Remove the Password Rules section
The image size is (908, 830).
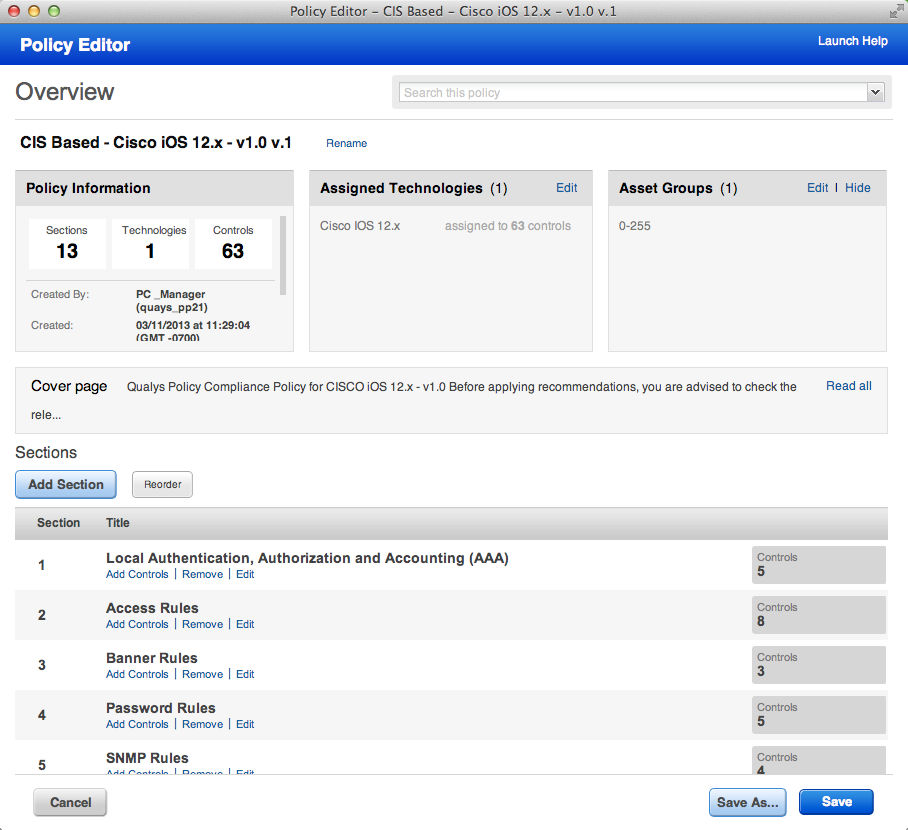[x=203, y=724]
